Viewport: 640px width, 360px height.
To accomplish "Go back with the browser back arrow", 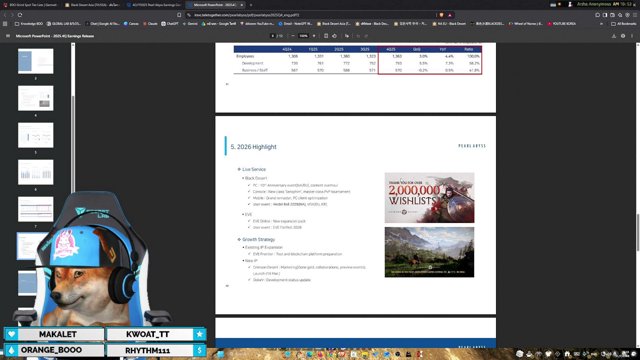I will (5, 15).
